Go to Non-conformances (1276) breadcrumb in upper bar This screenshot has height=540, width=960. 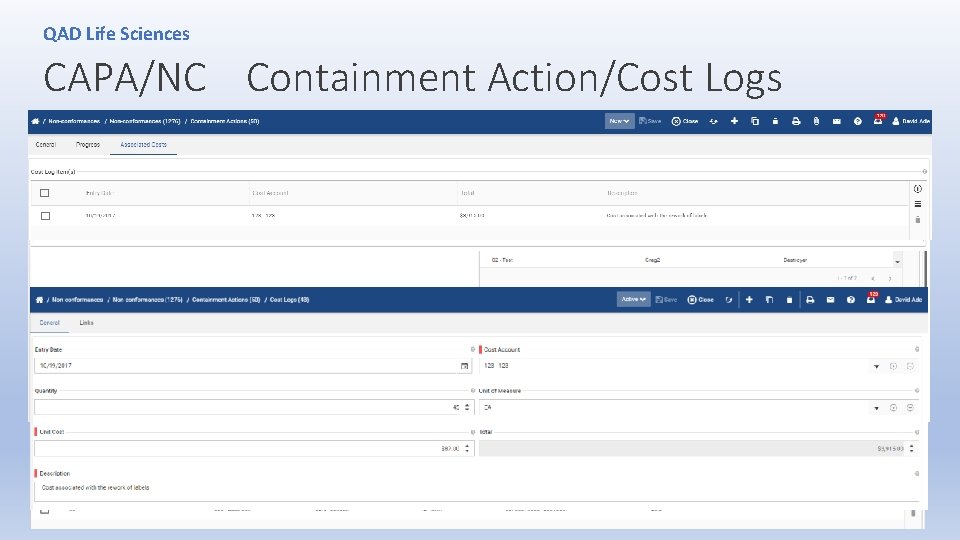pyautogui.click(x=145, y=121)
